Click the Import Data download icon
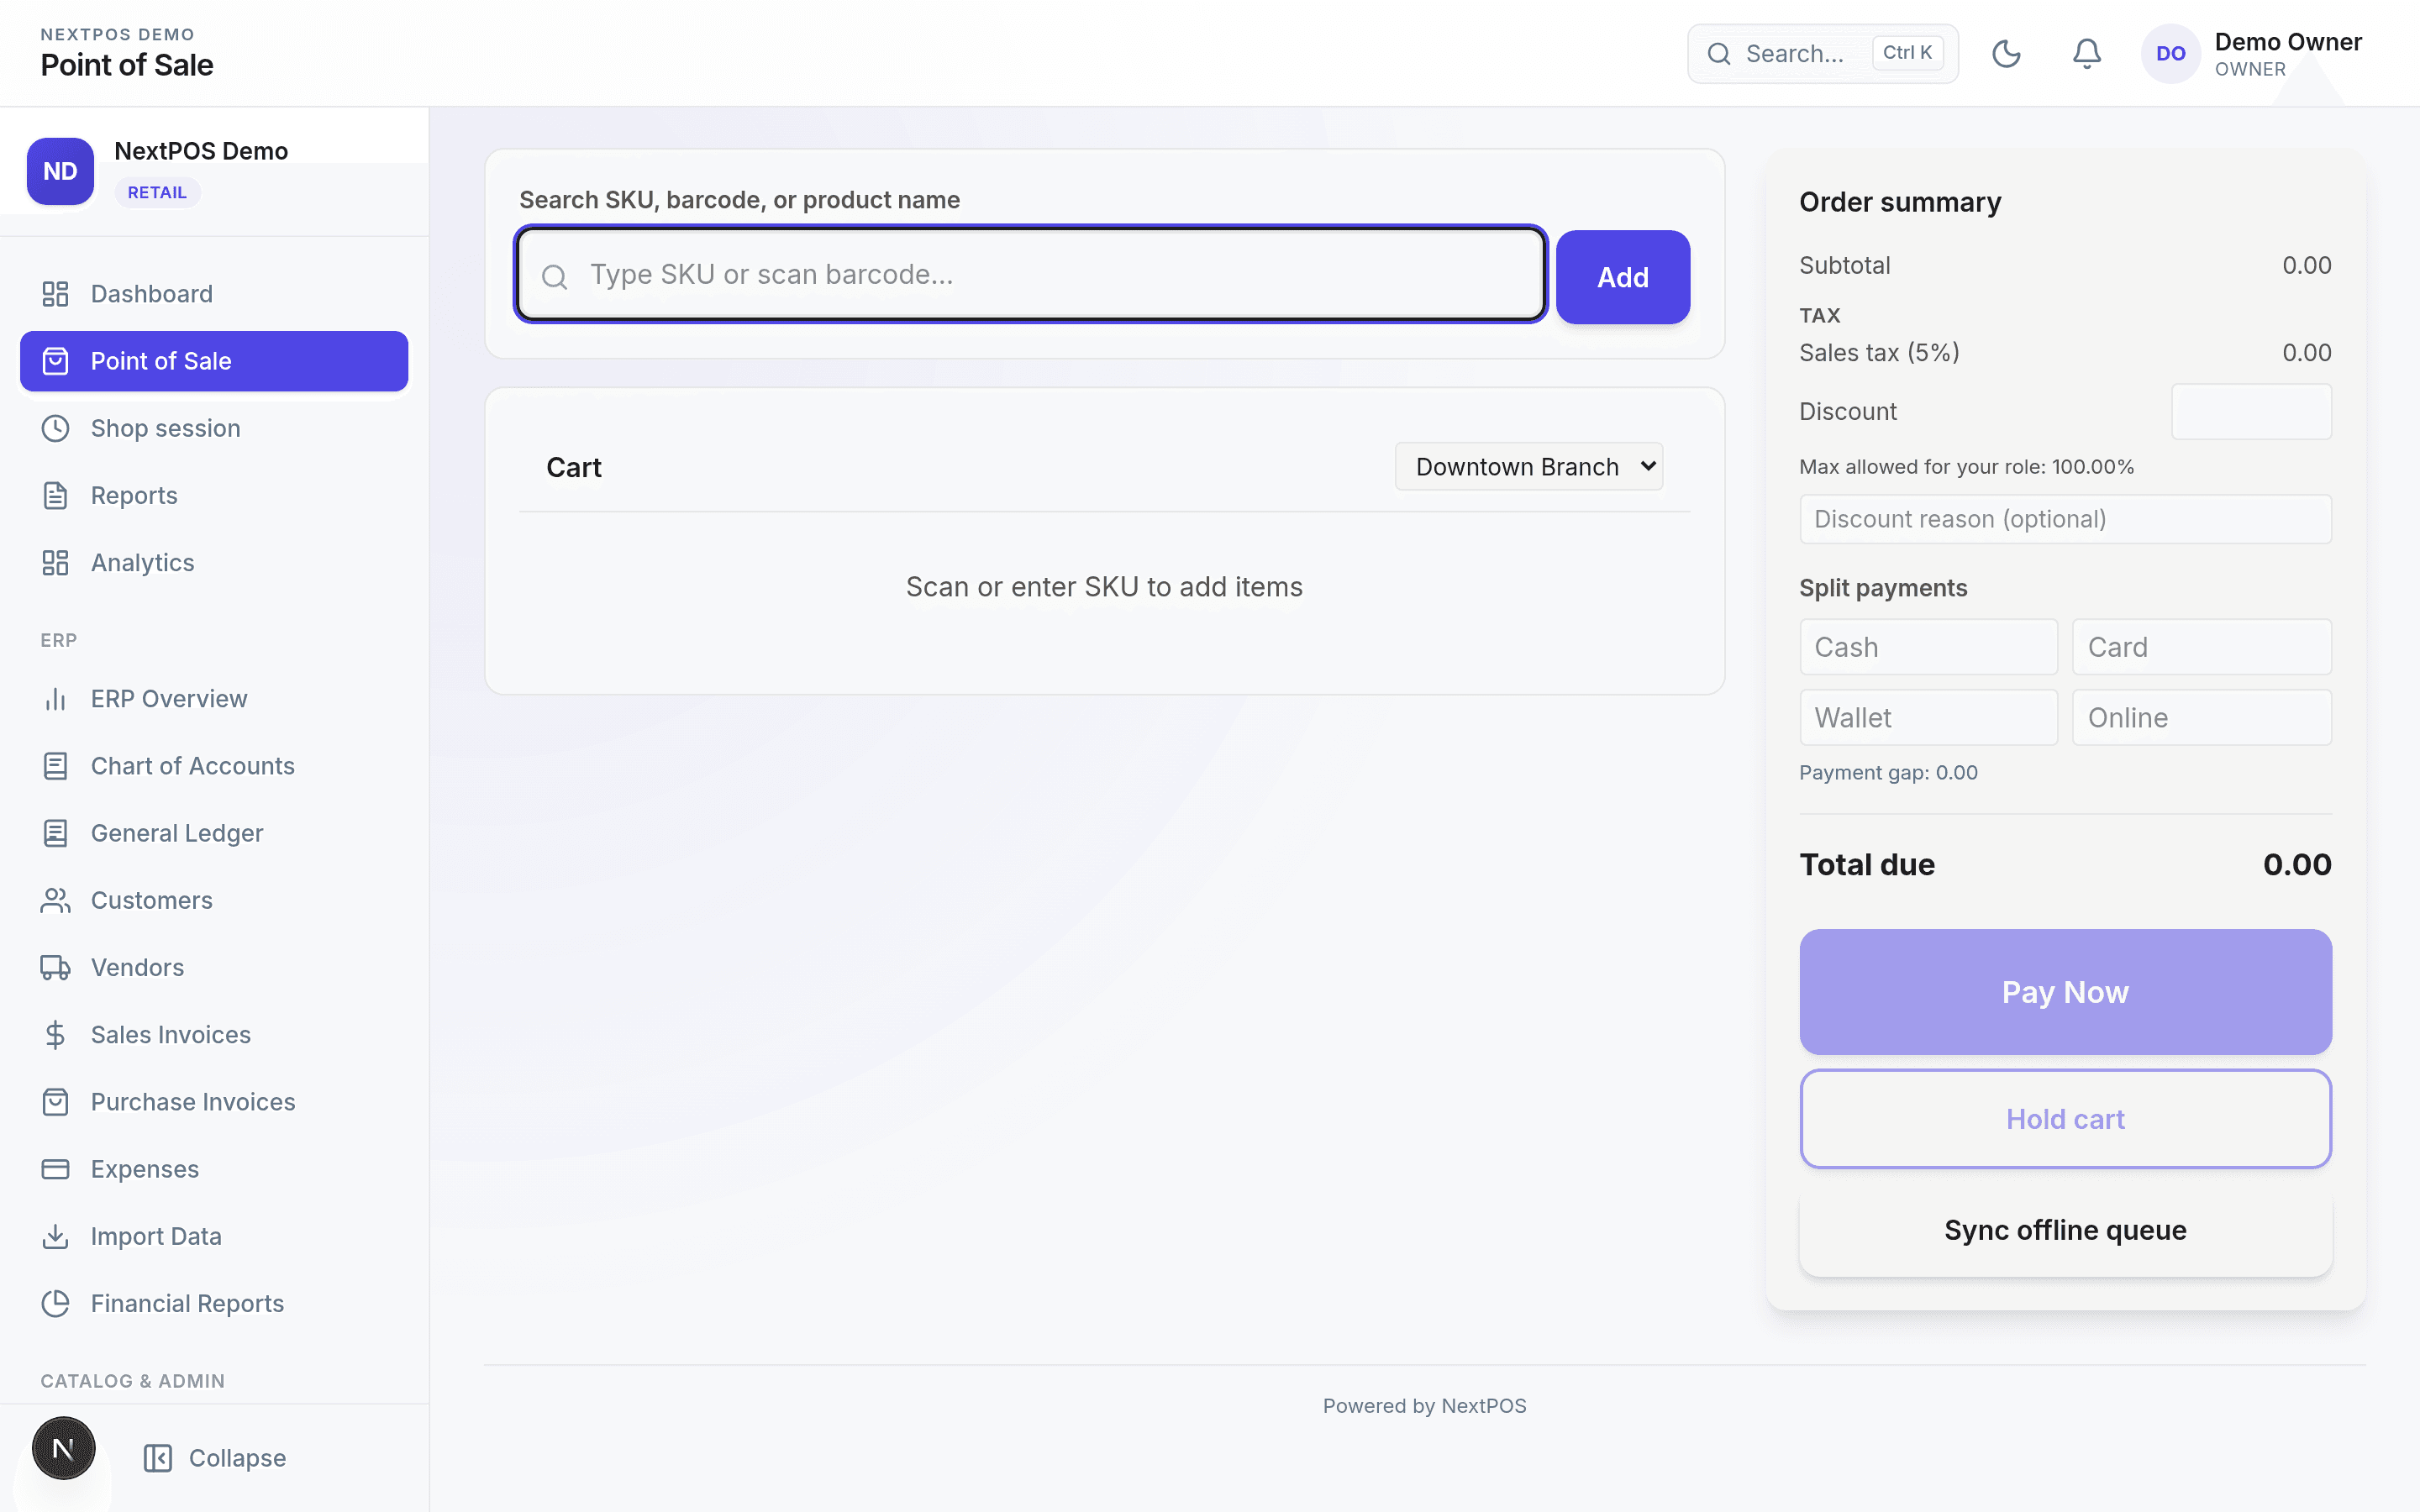The height and width of the screenshot is (1512, 2420). pos(55,1236)
